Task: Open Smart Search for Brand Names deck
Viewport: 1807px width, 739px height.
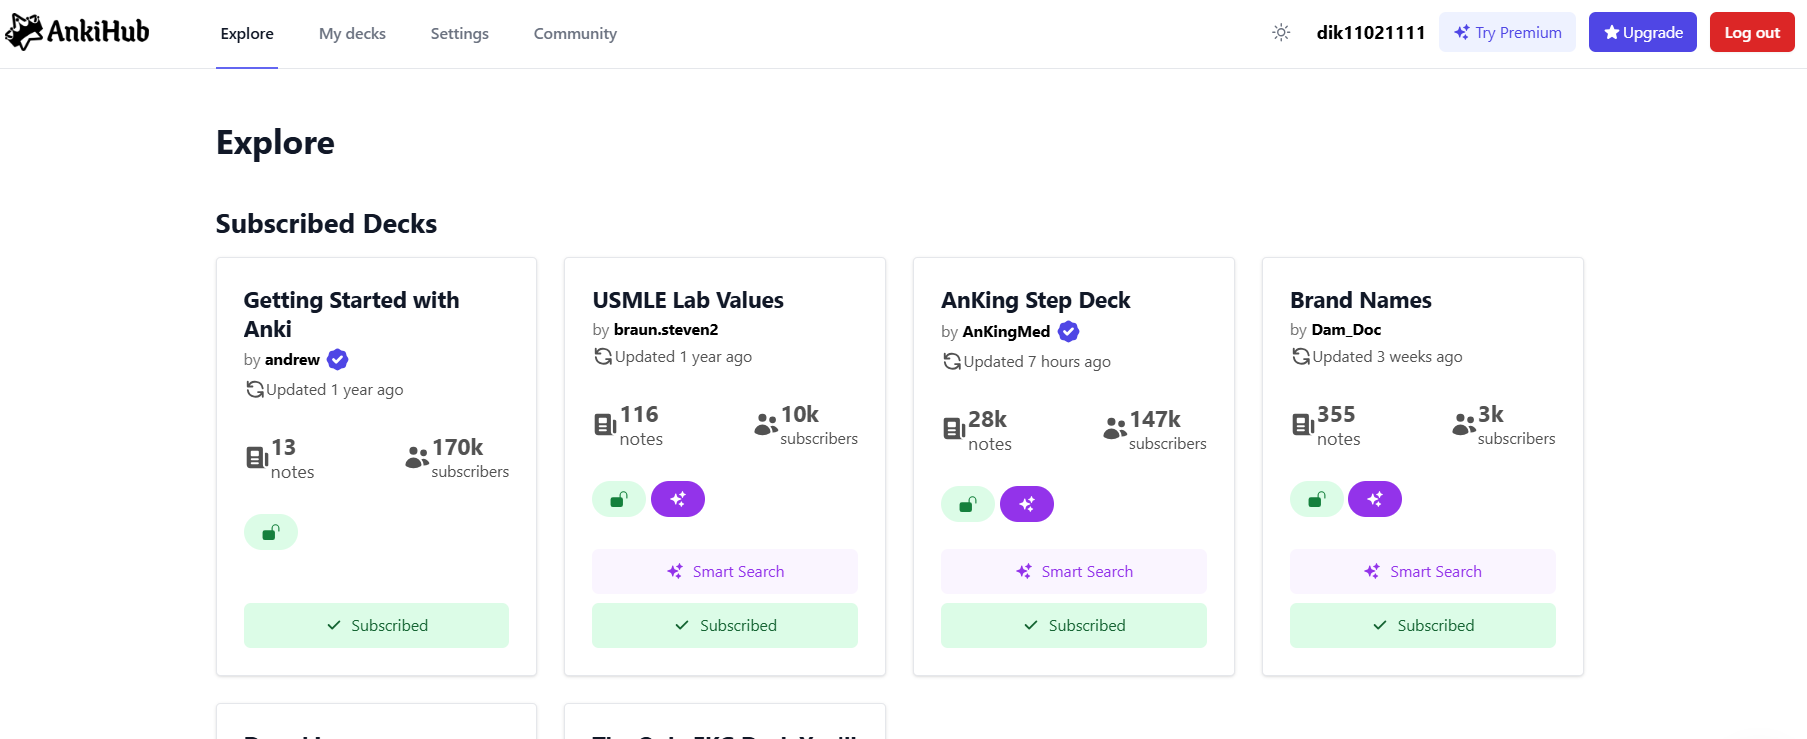Action: click(1423, 571)
